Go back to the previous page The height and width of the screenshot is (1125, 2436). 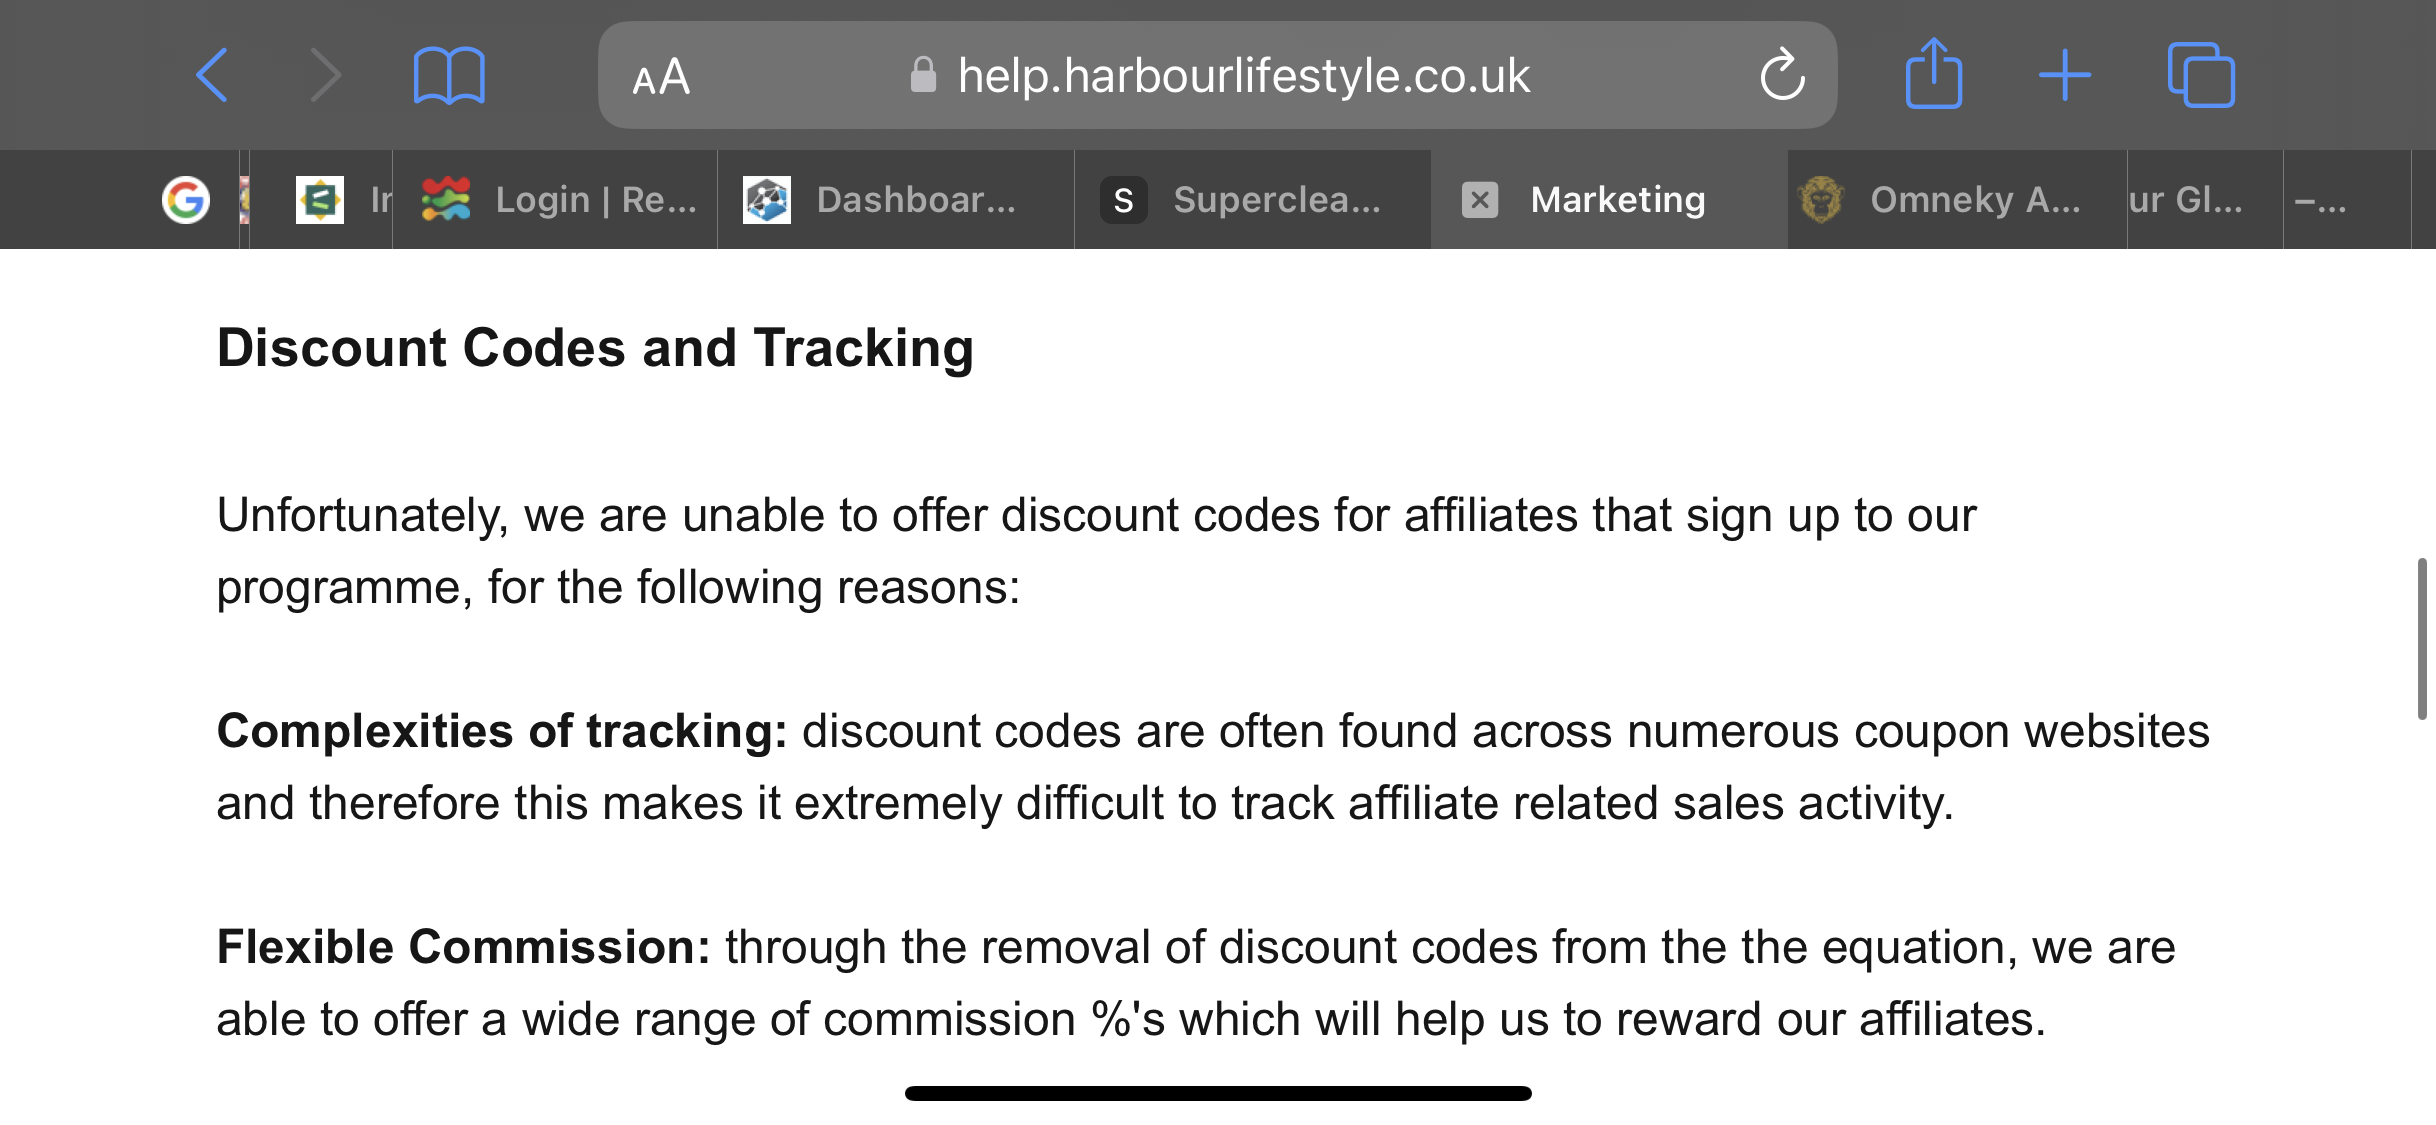(212, 75)
